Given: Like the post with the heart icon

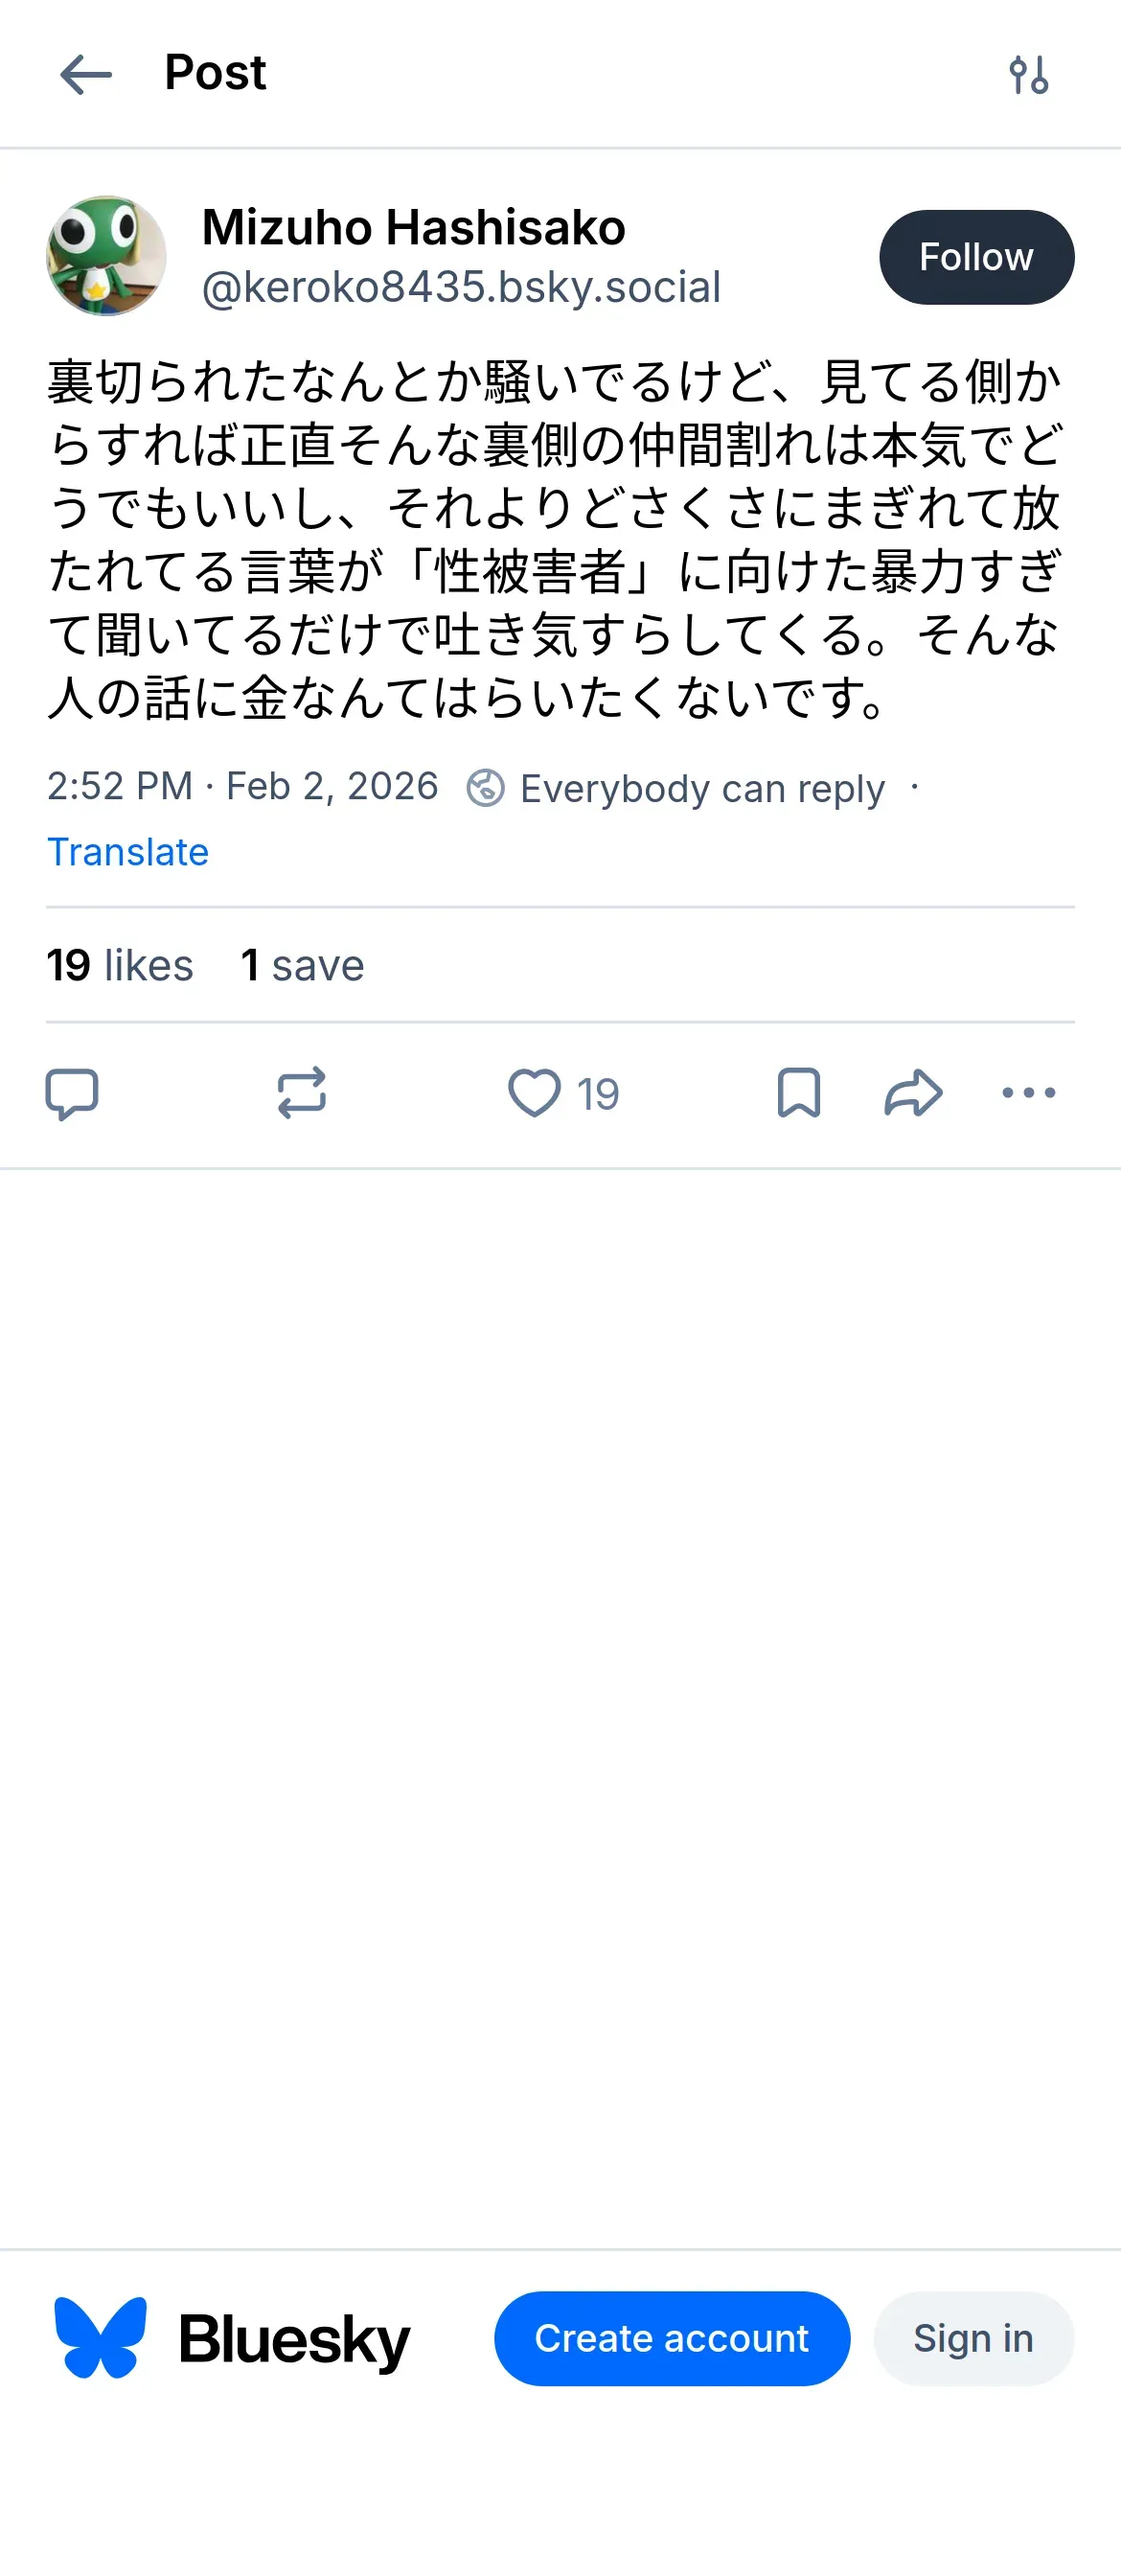Looking at the screenshot, I should coord(535,1093).
